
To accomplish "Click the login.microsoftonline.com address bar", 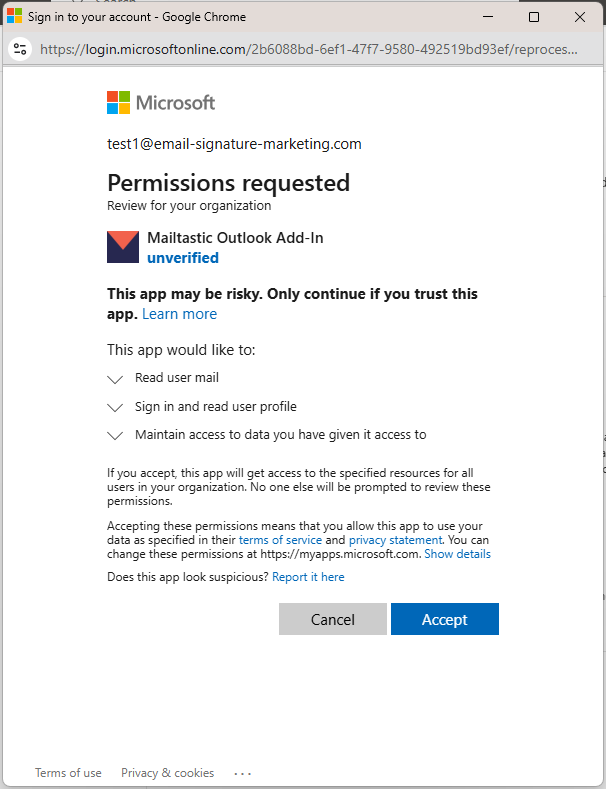I will point(308,49).
